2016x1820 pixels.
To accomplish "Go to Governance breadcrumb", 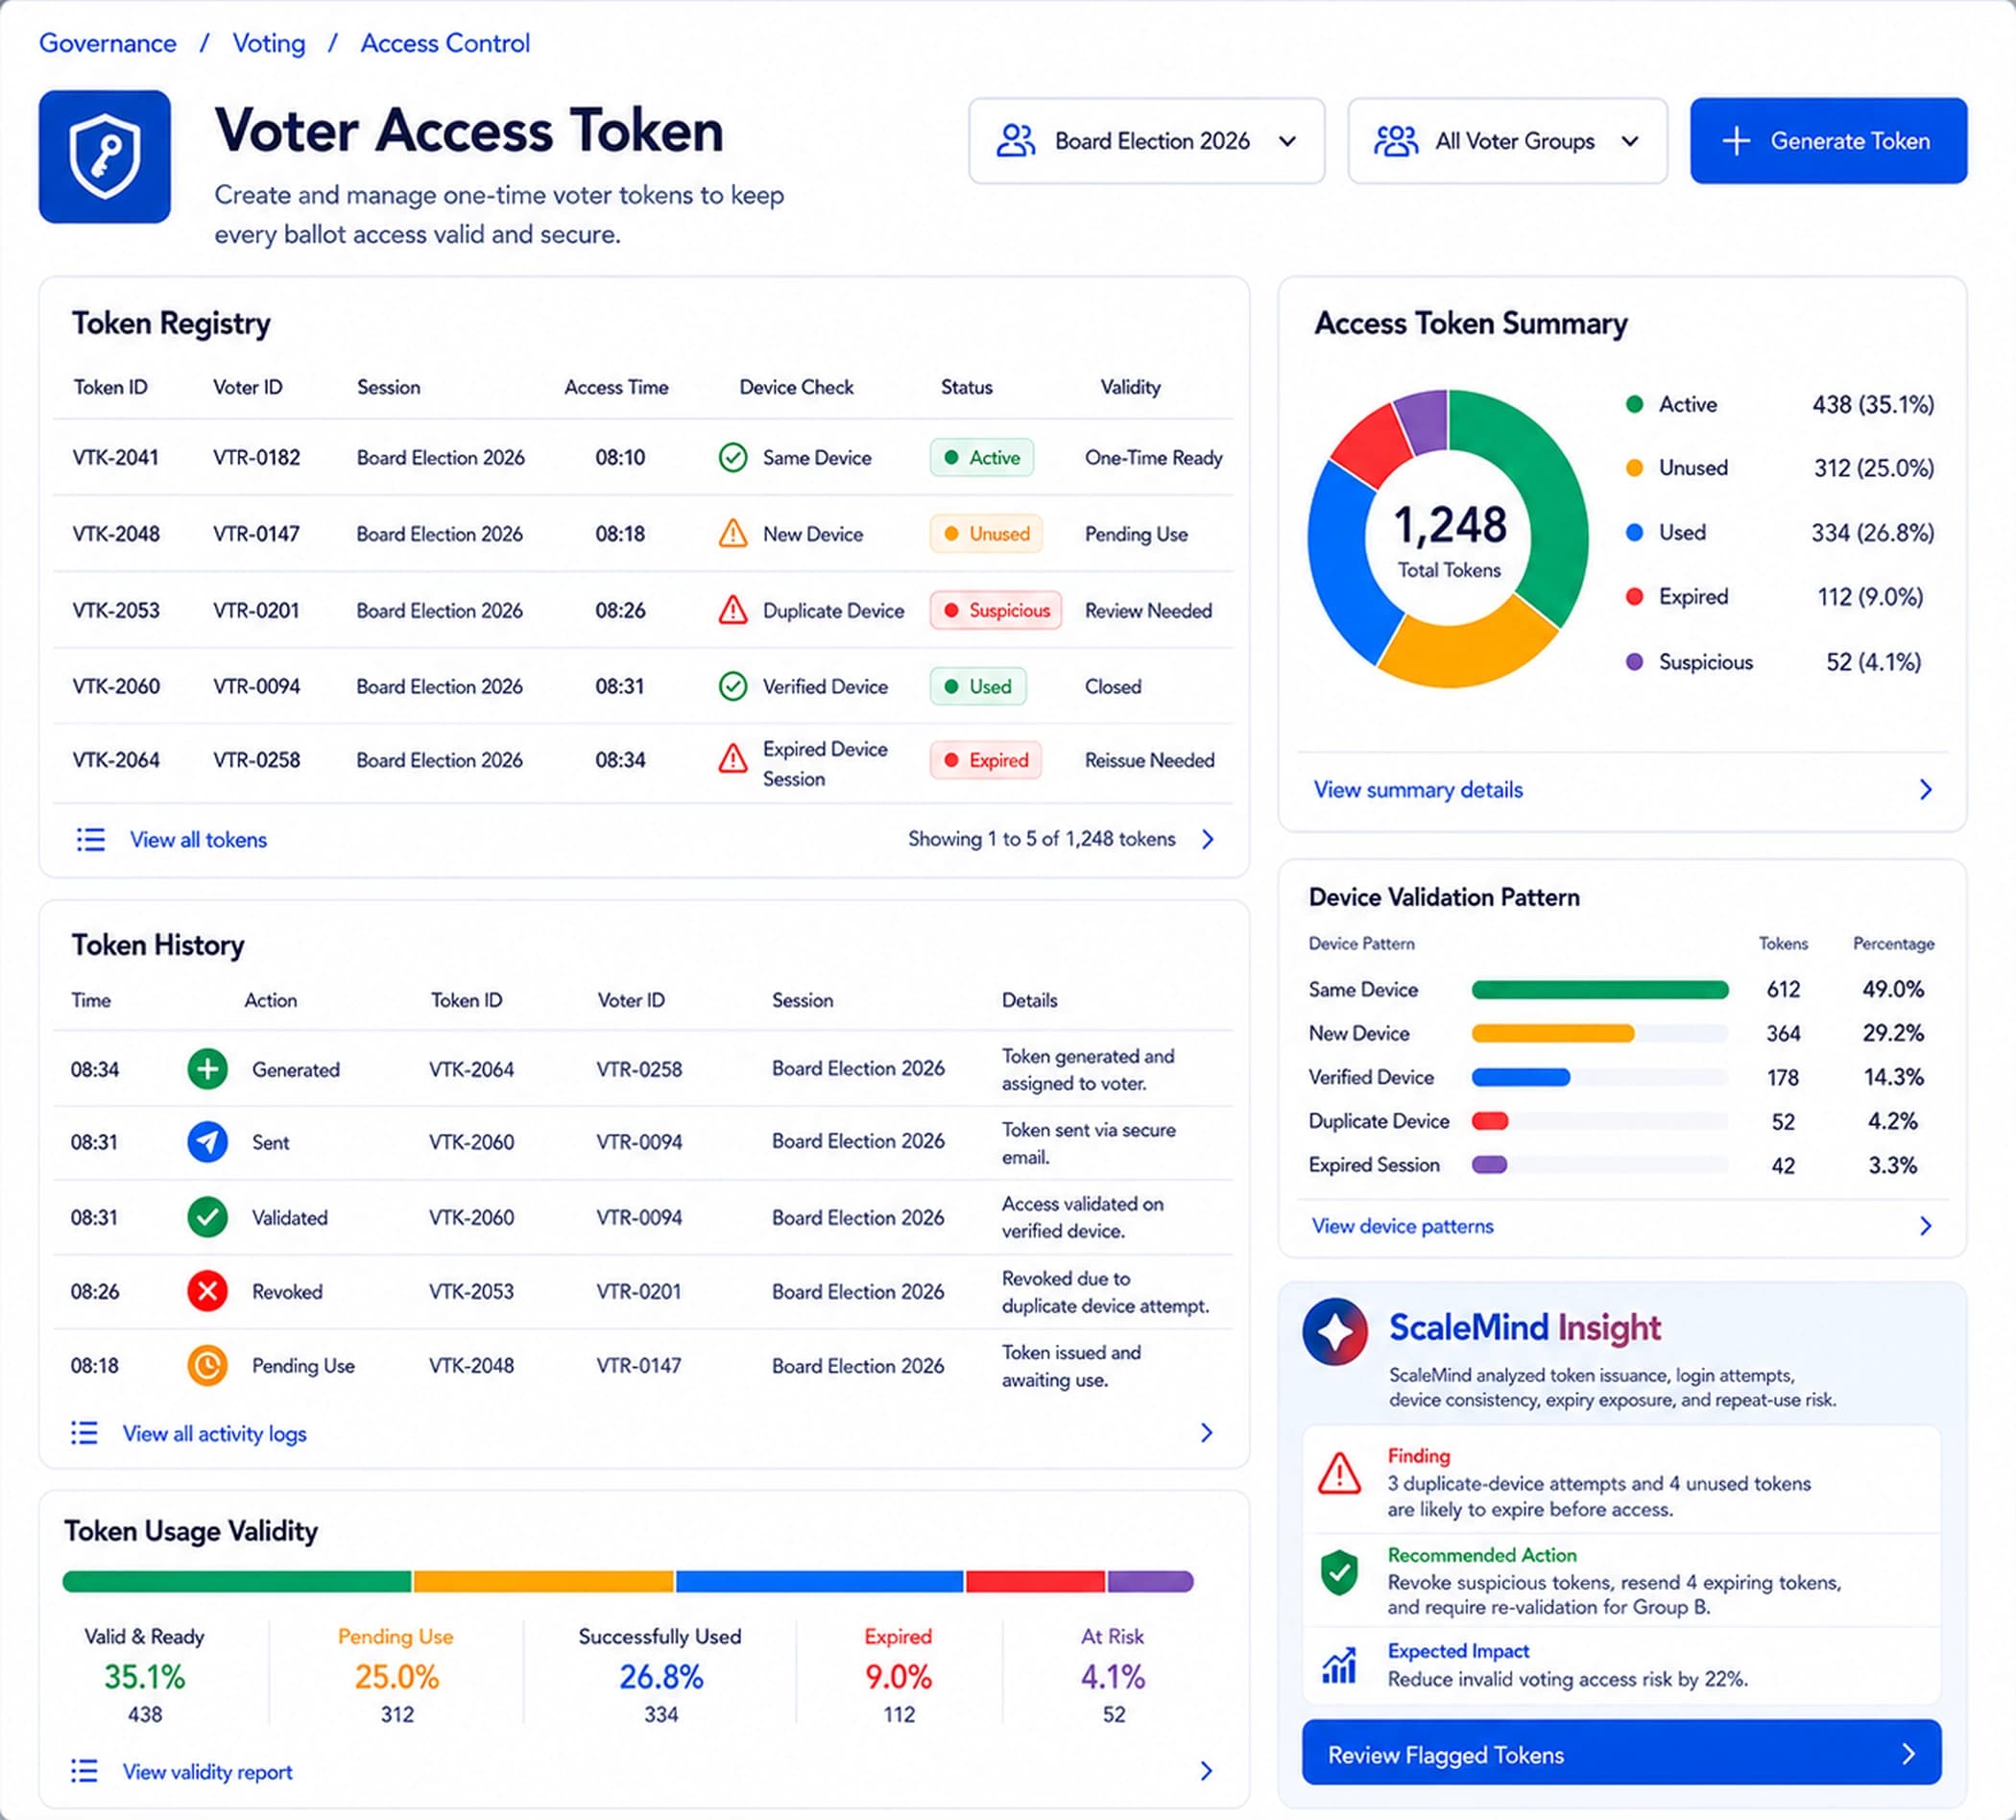I will (x=108, y=43).
